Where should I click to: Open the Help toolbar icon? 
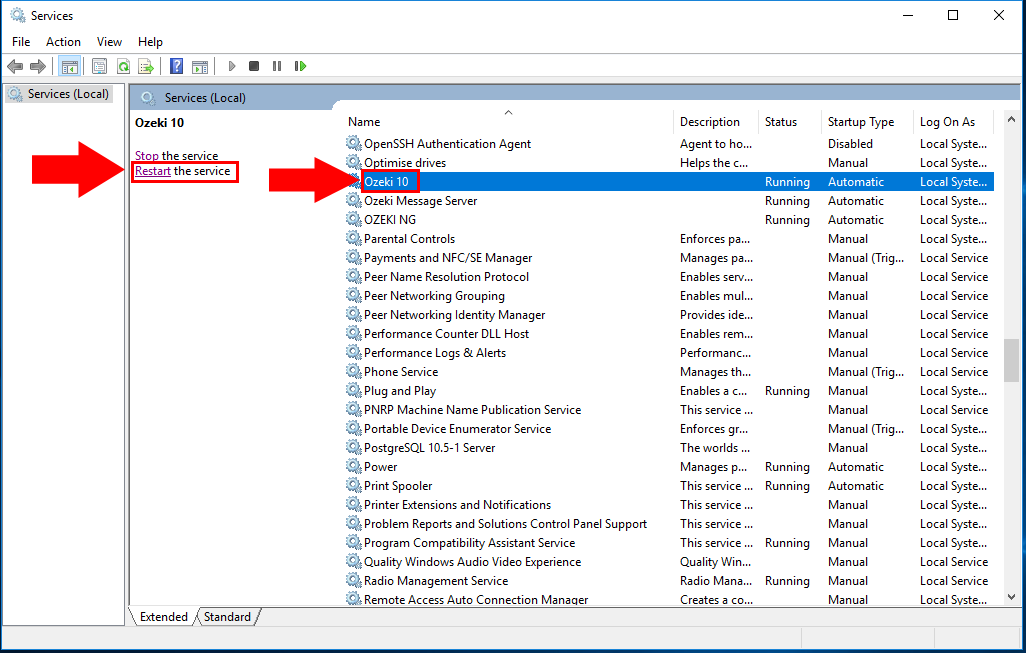tap(177, 66)
